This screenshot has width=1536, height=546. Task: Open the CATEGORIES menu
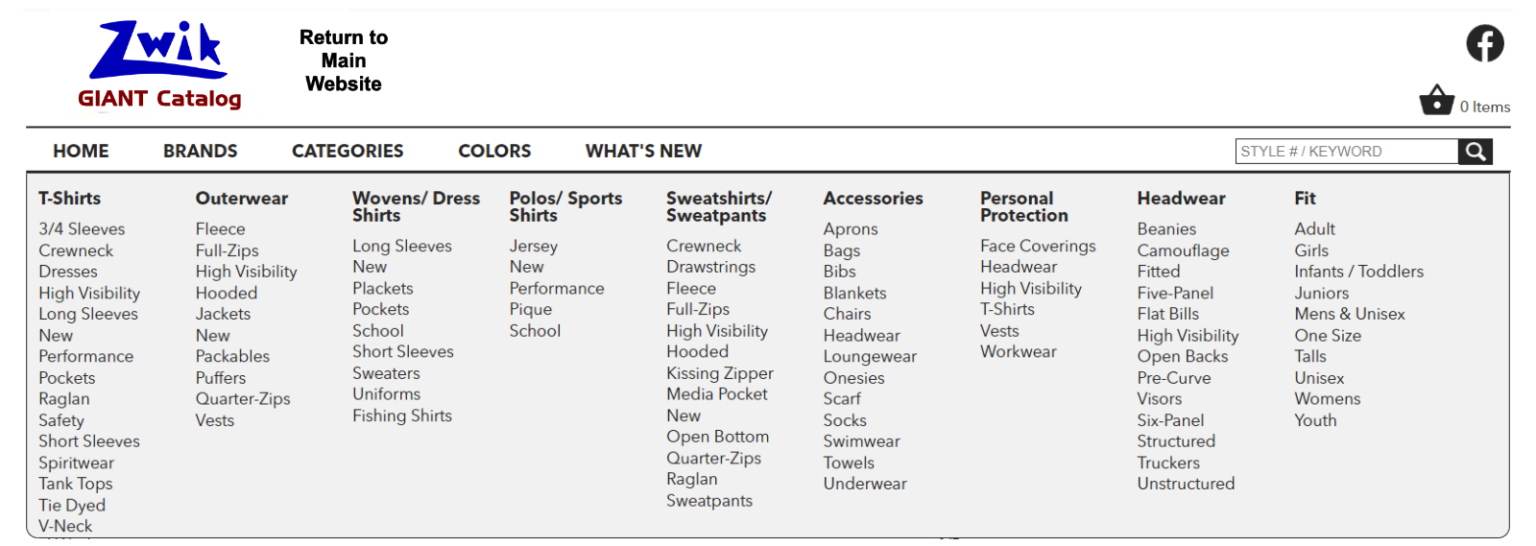pos(348,151)
